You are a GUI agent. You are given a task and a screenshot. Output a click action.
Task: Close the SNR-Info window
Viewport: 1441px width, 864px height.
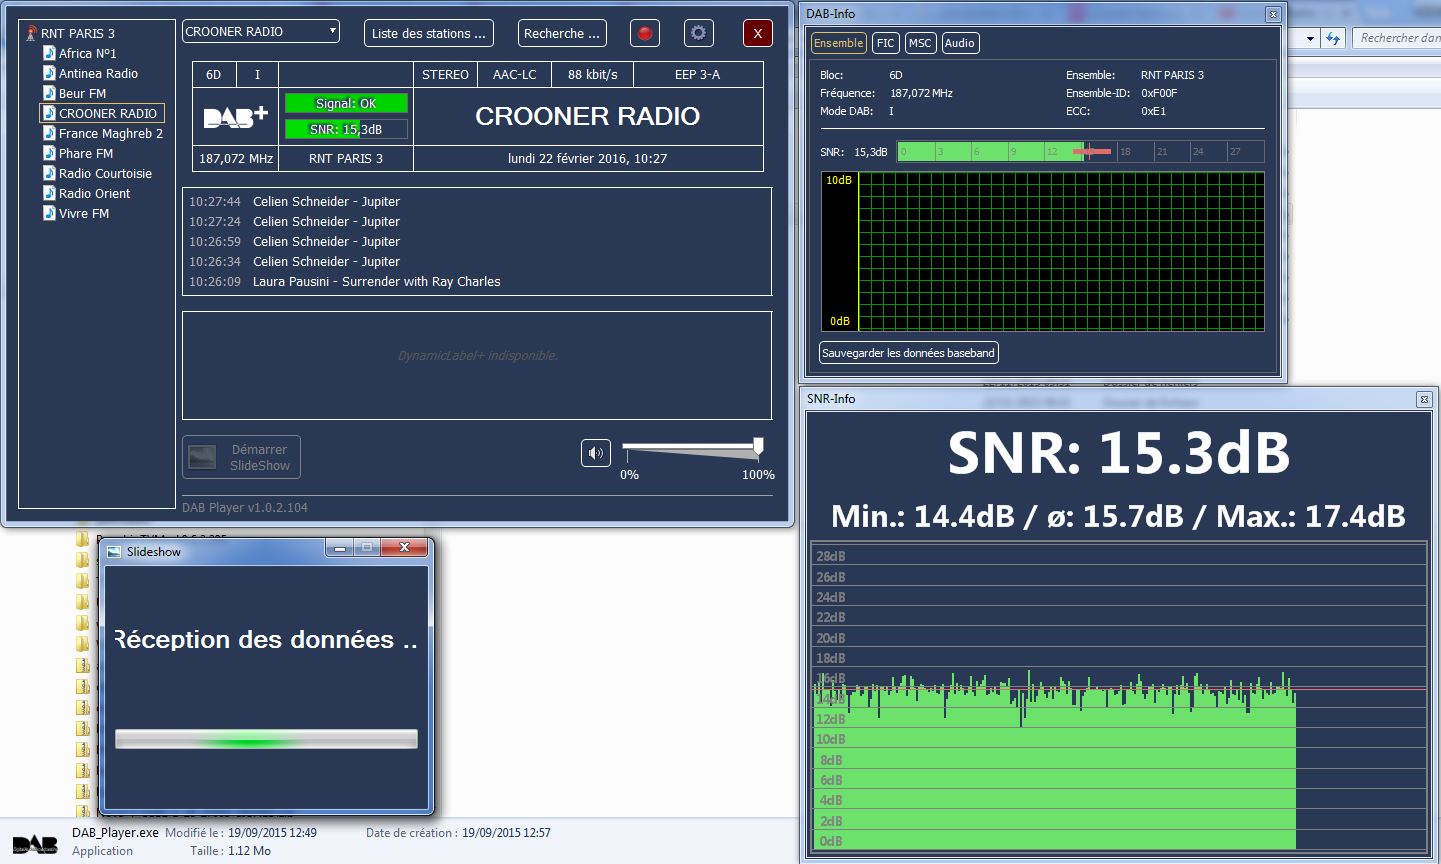pos(1424,399)
